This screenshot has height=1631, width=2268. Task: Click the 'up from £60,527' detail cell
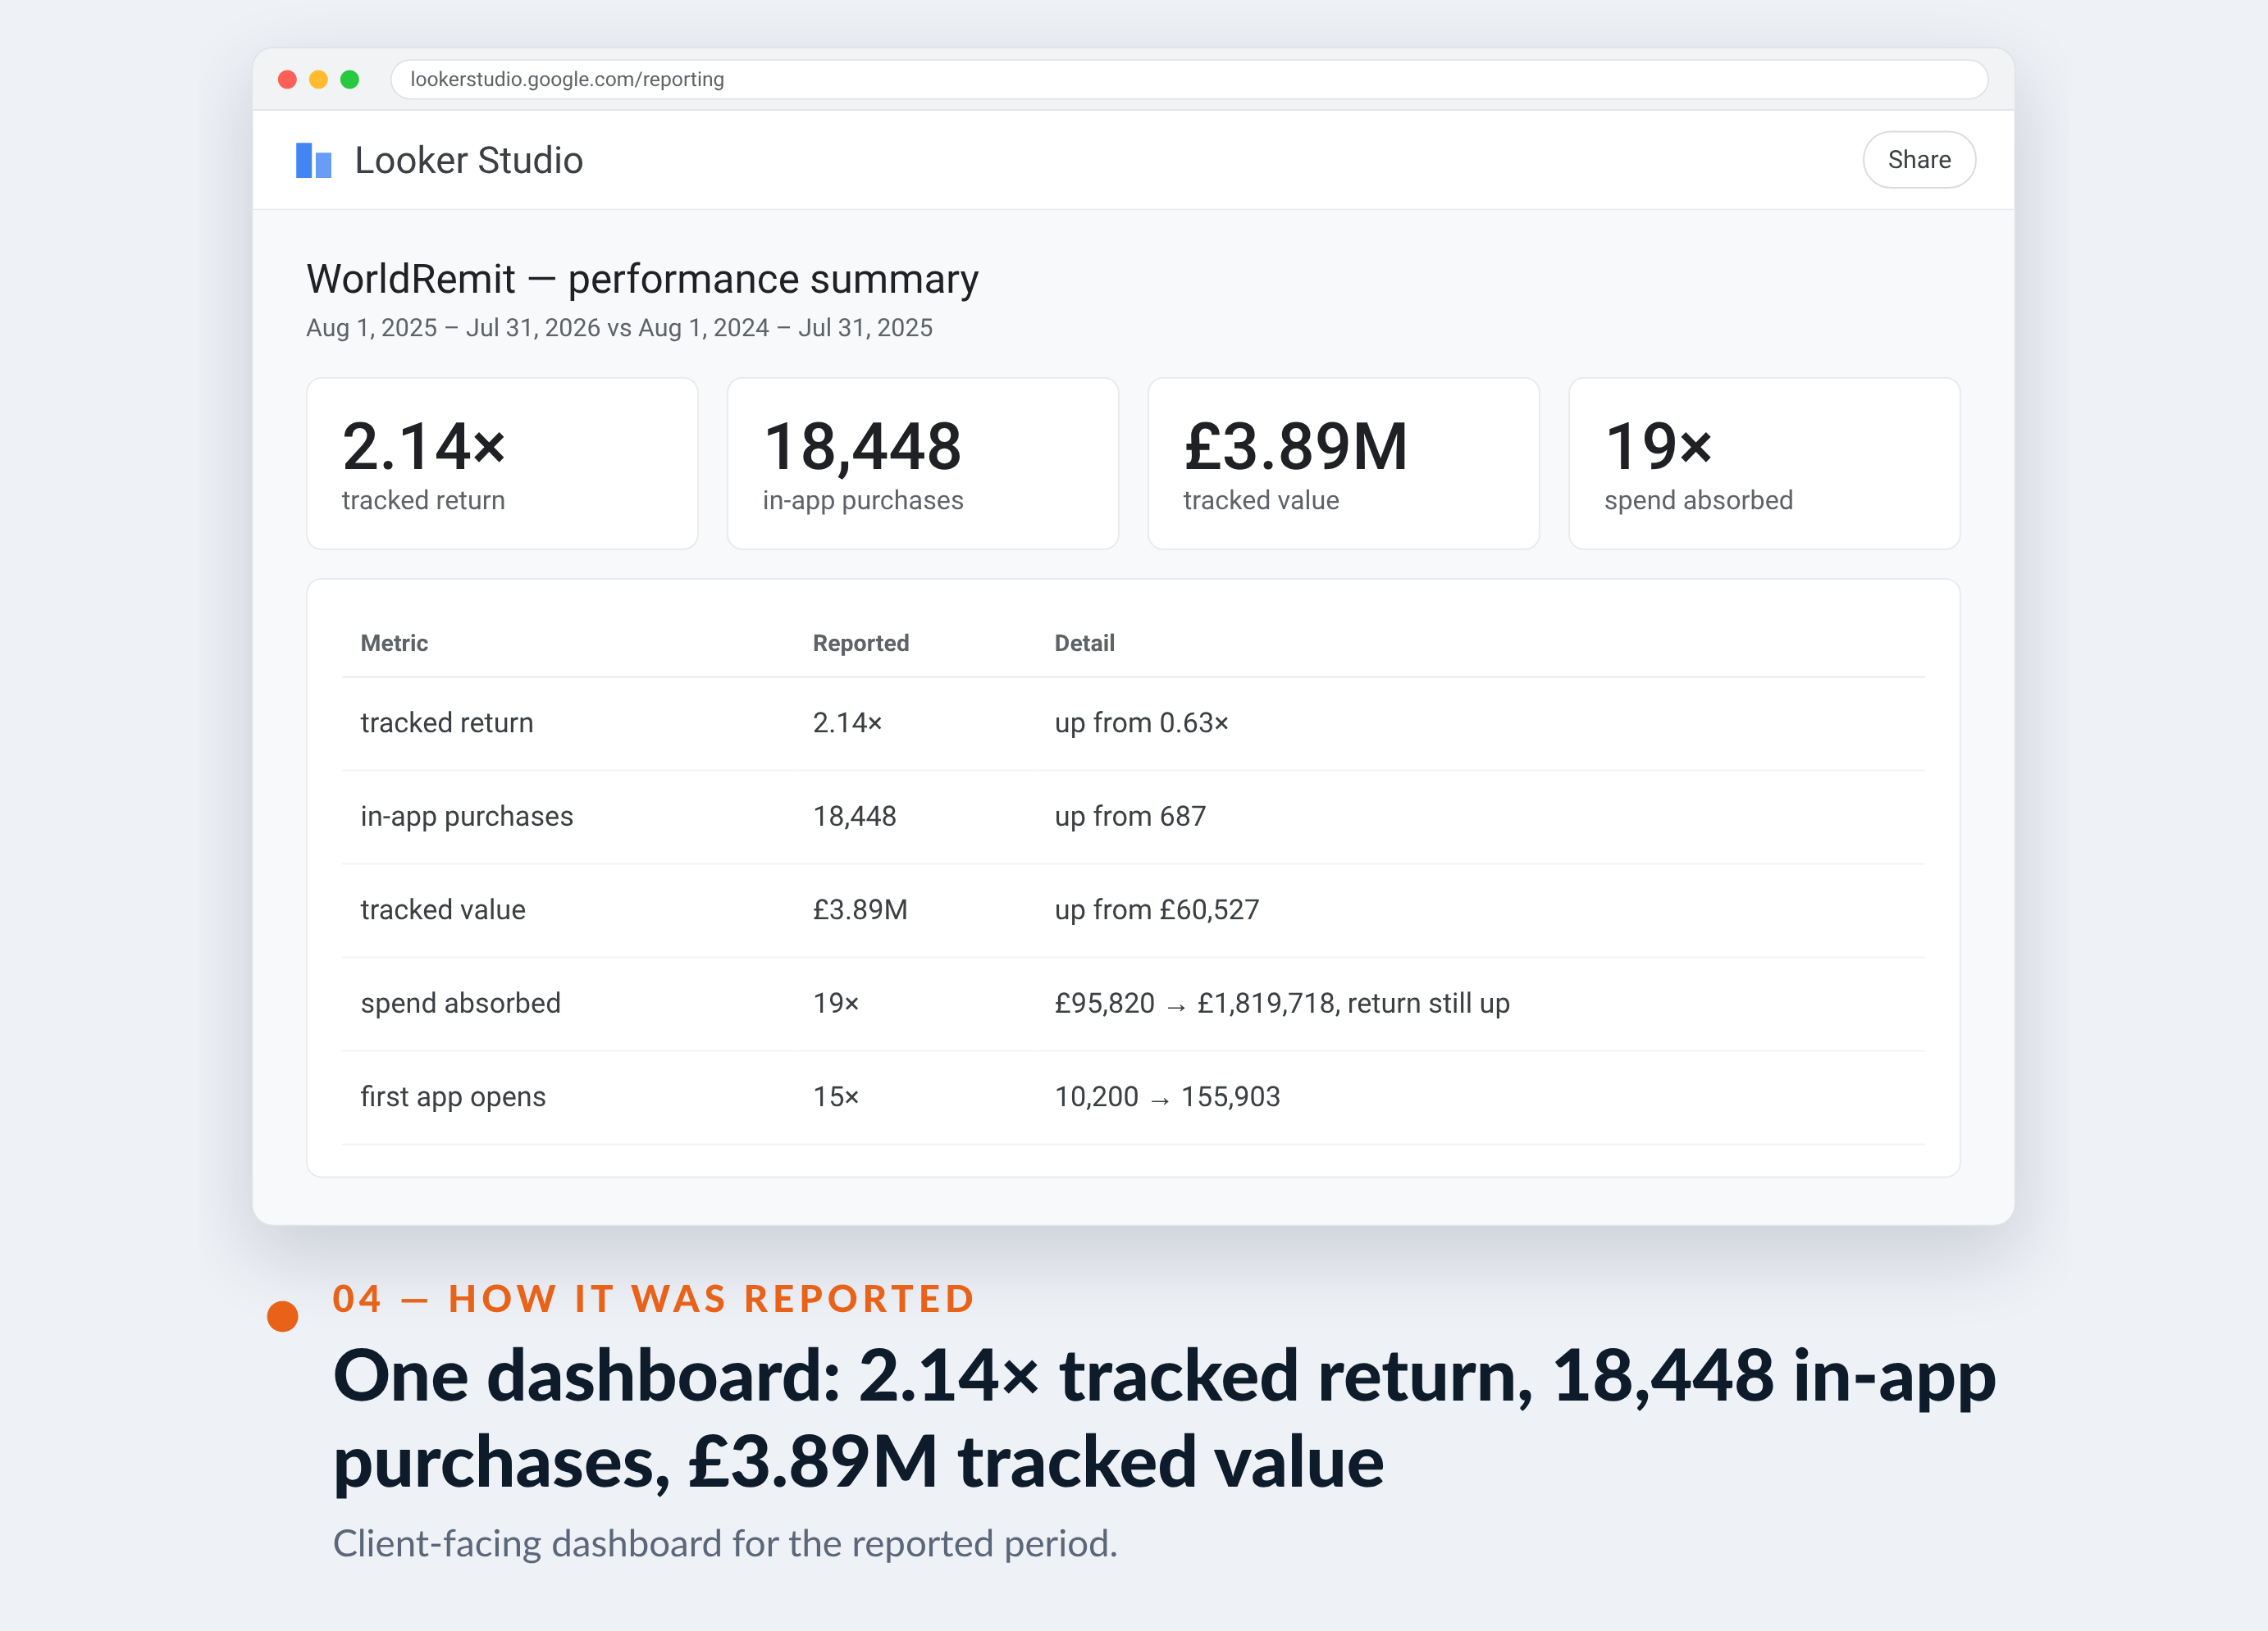click(1157, 910)
